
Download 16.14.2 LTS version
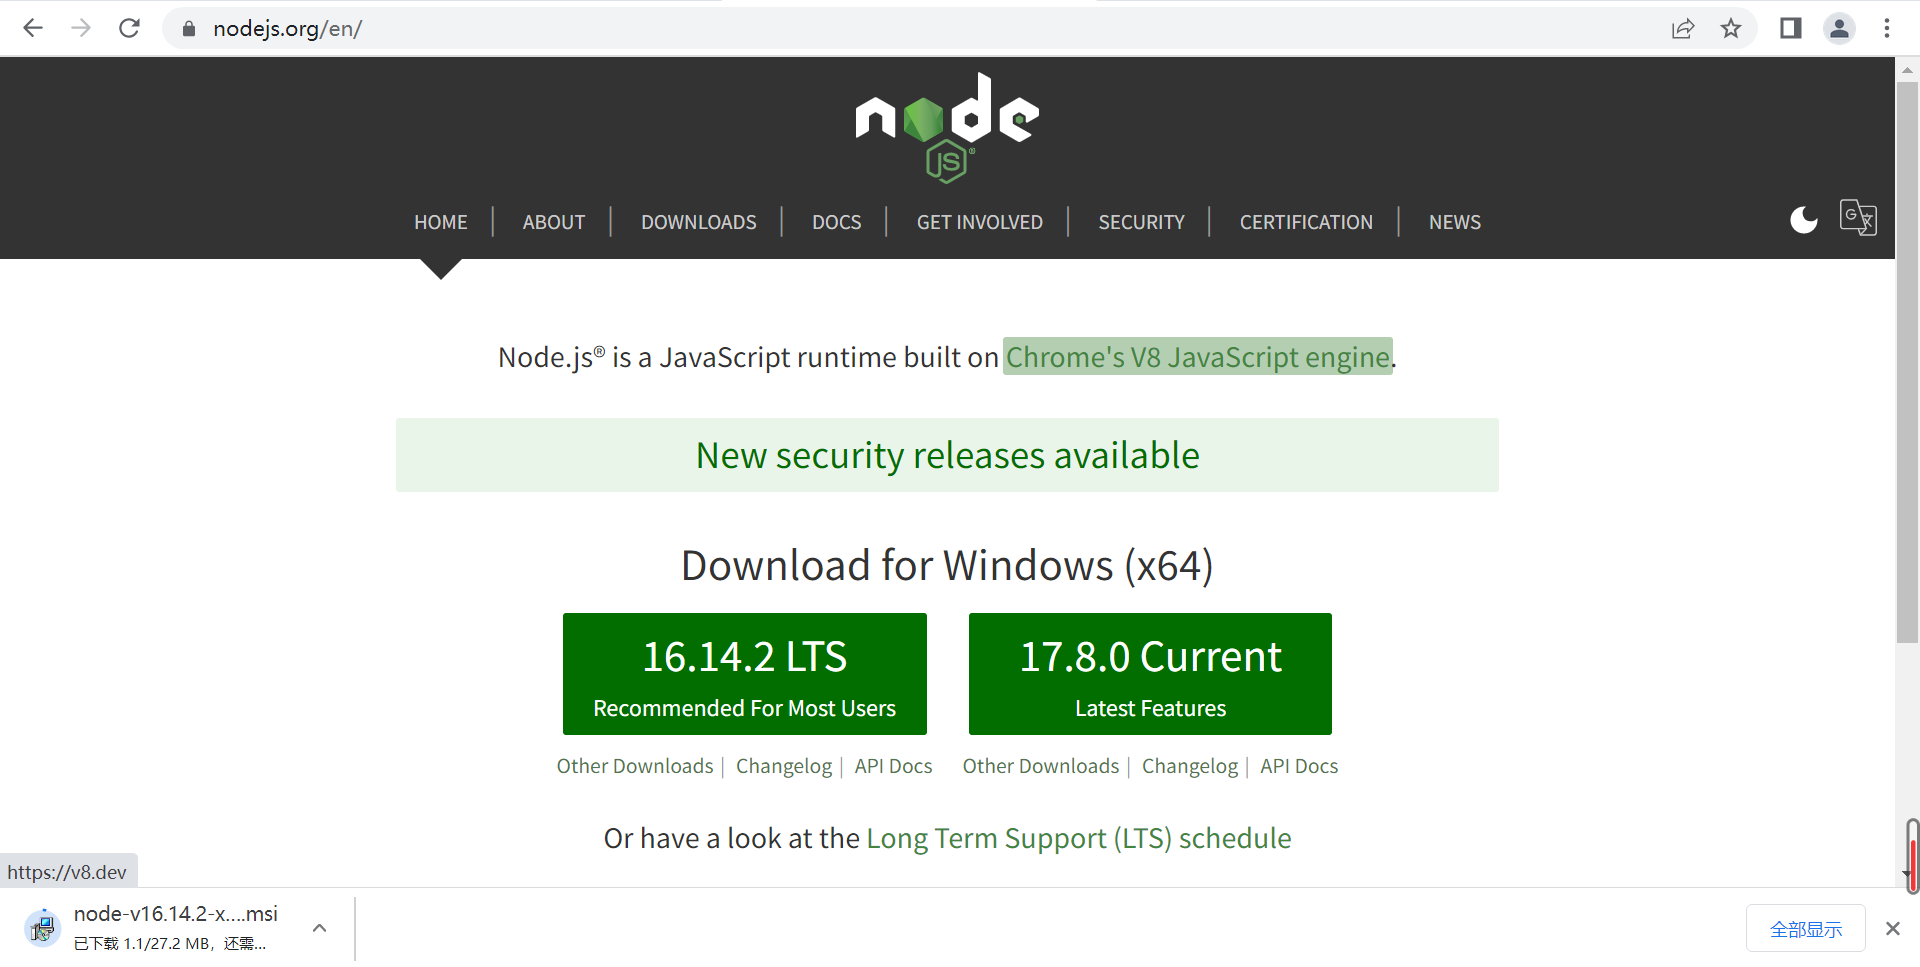point(745,674)
